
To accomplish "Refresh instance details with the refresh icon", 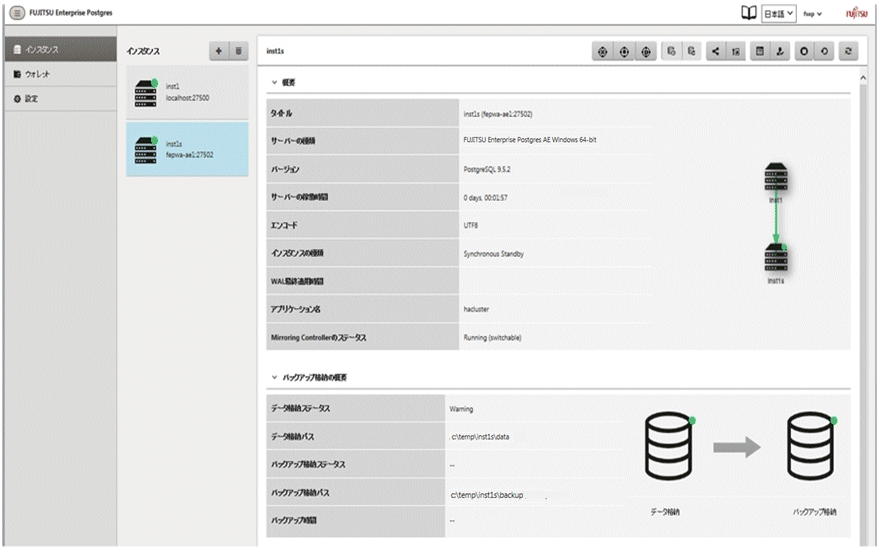I will [848, 51].
